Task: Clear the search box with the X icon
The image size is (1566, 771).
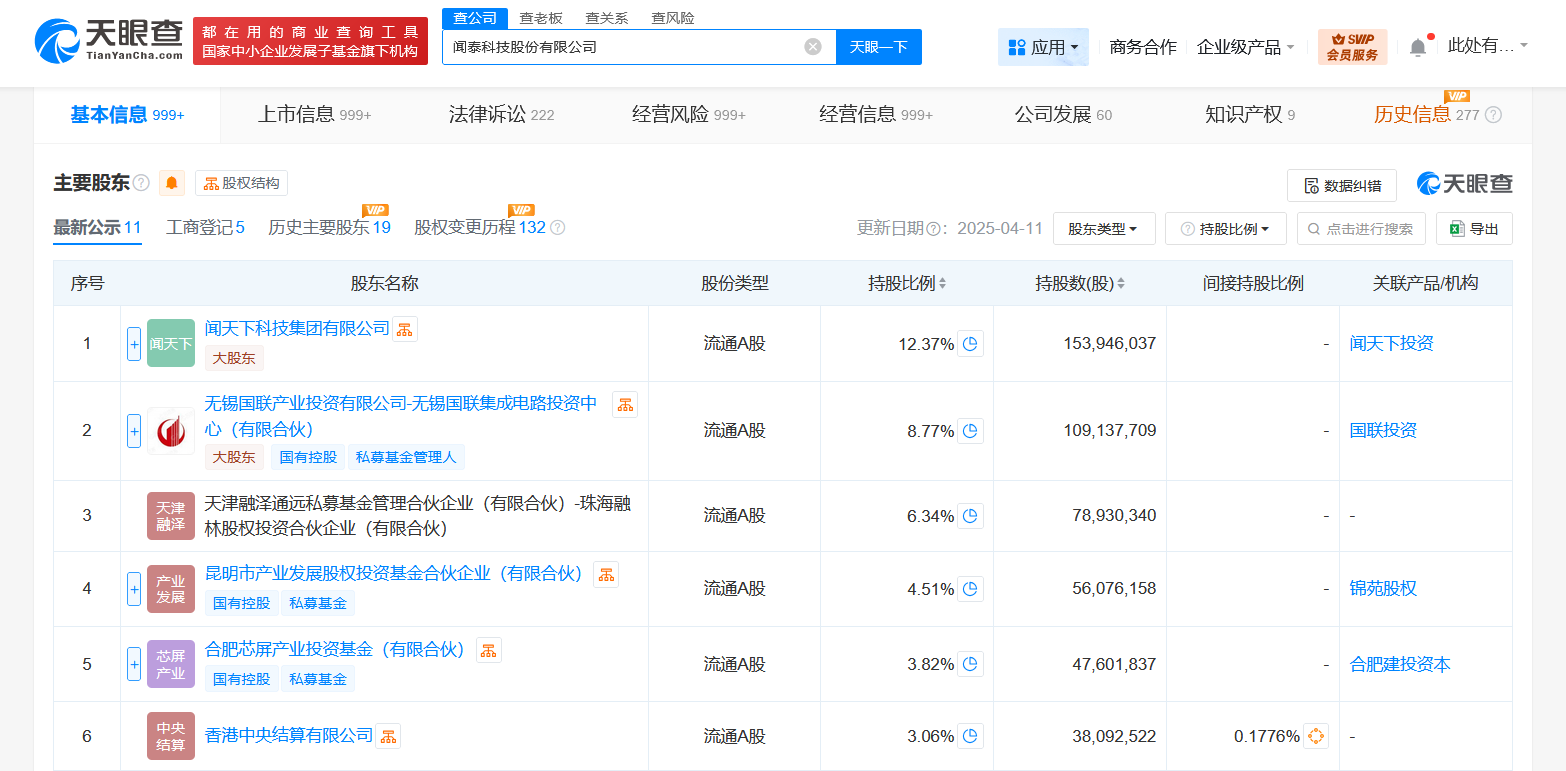Action: [811, 47]
